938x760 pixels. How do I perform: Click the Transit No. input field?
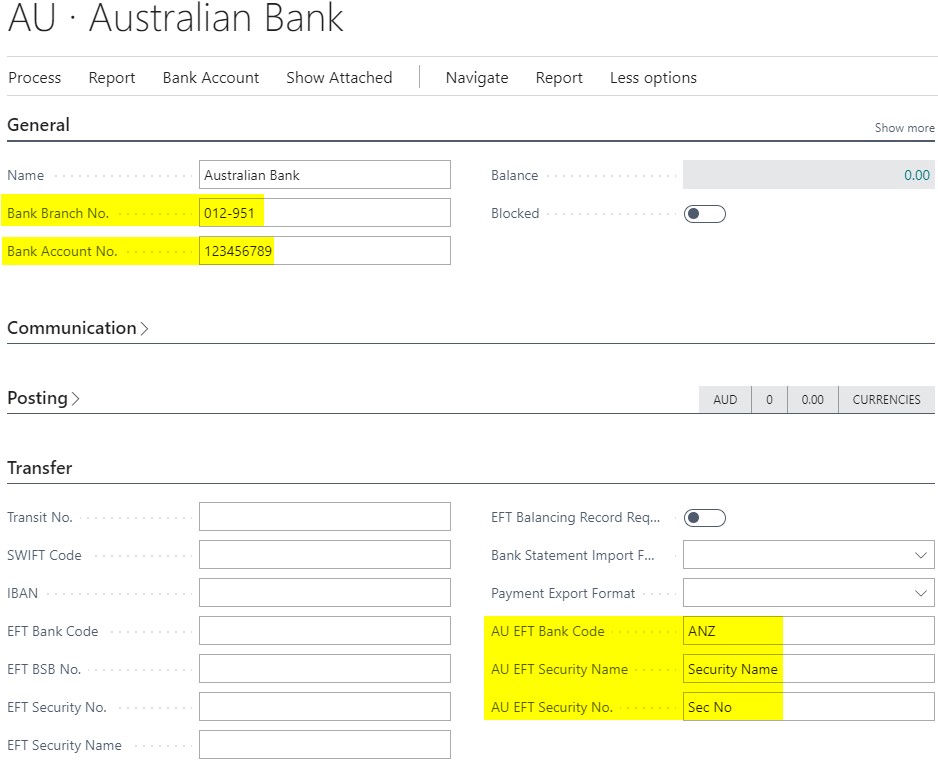[x=324, y=516]
